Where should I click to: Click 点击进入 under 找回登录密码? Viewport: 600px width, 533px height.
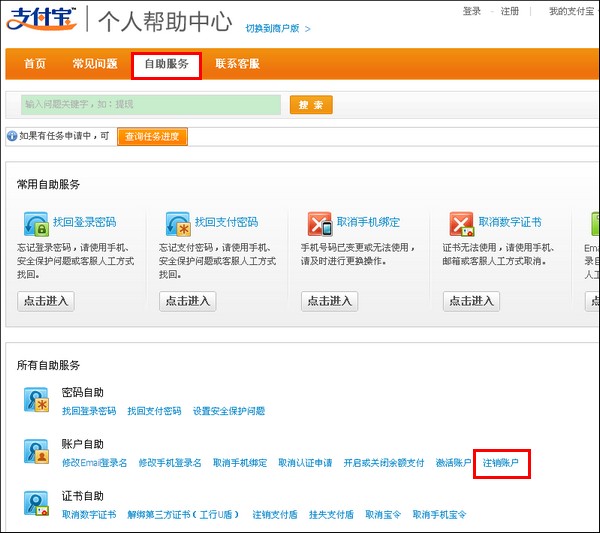46,301
